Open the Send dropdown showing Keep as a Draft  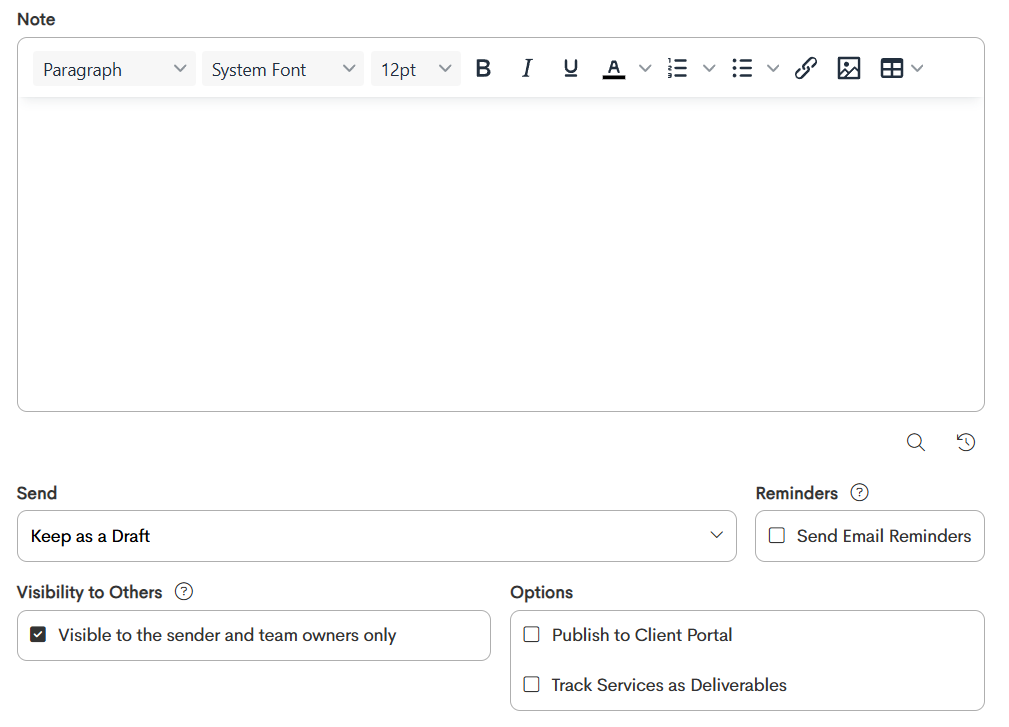(x=376, y=536)
